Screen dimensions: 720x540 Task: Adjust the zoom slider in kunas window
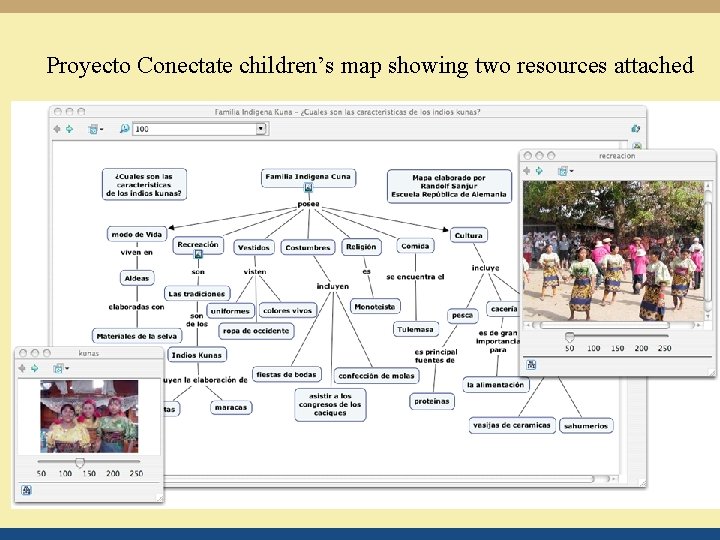click(x=80, y=462)
